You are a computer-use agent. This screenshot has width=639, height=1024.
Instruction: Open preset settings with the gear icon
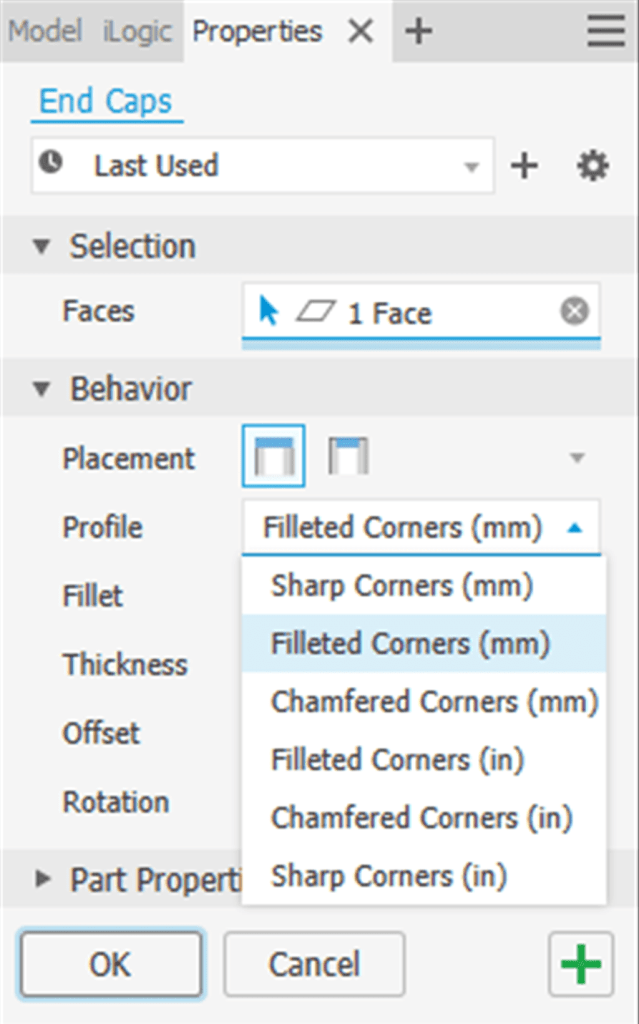coord(593,166)
